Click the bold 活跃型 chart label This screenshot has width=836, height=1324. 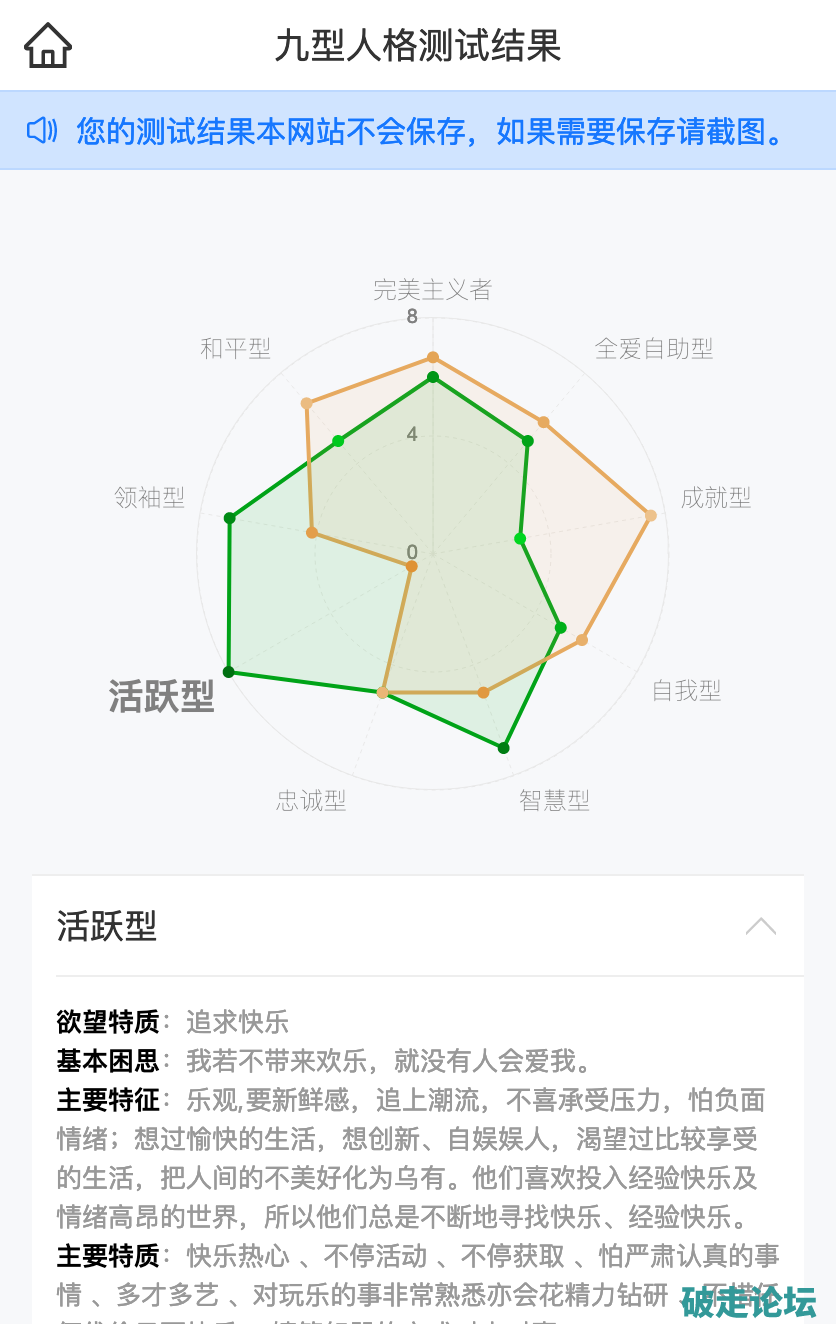point(162,696)
